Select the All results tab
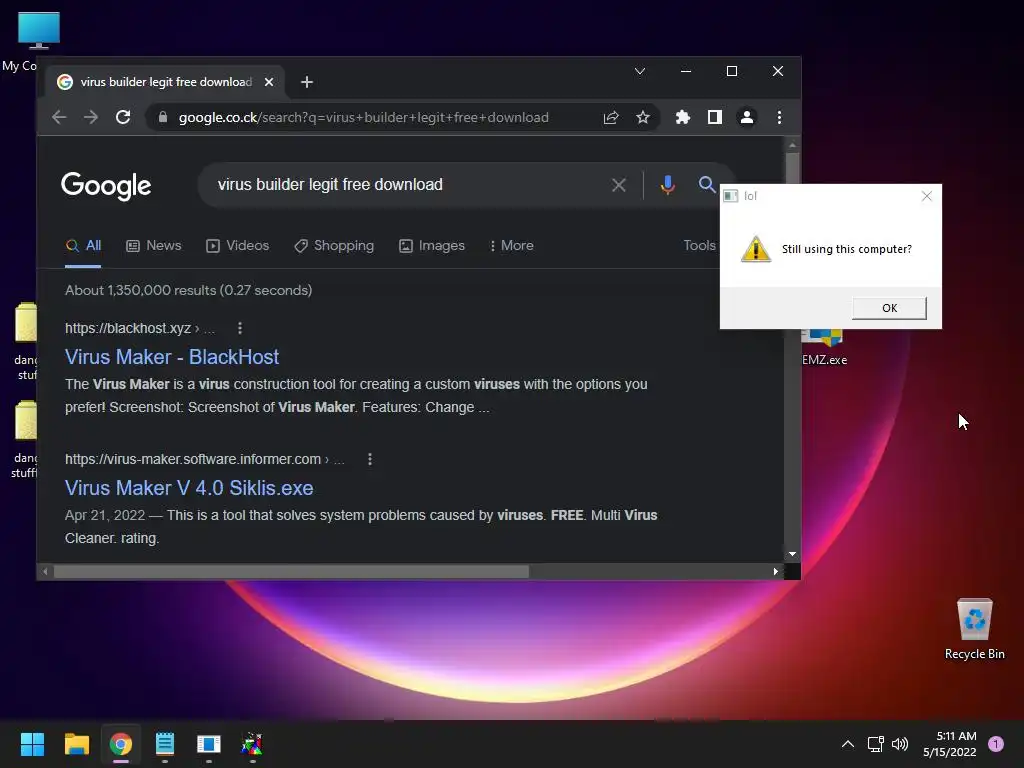 [83, 246]
